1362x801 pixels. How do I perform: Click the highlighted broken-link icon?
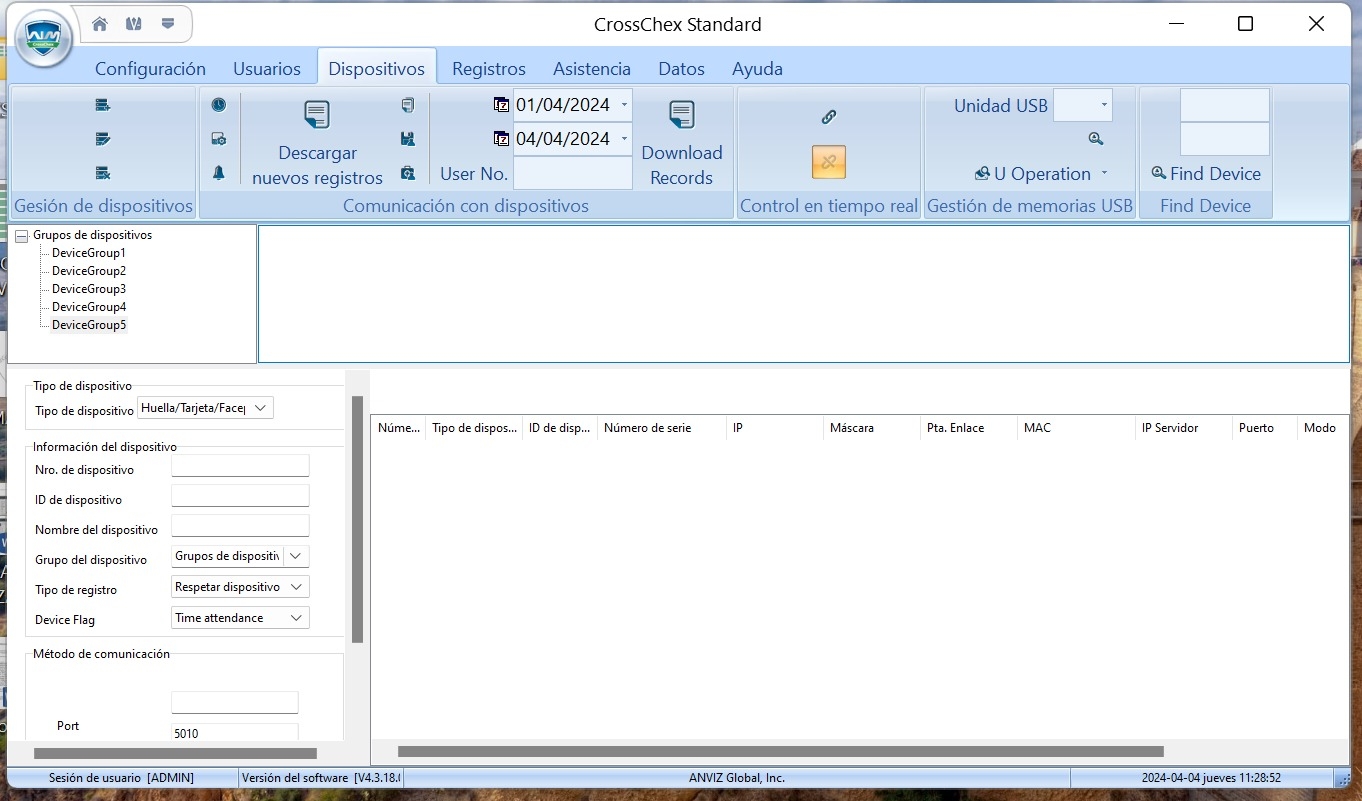coord(829,162)
